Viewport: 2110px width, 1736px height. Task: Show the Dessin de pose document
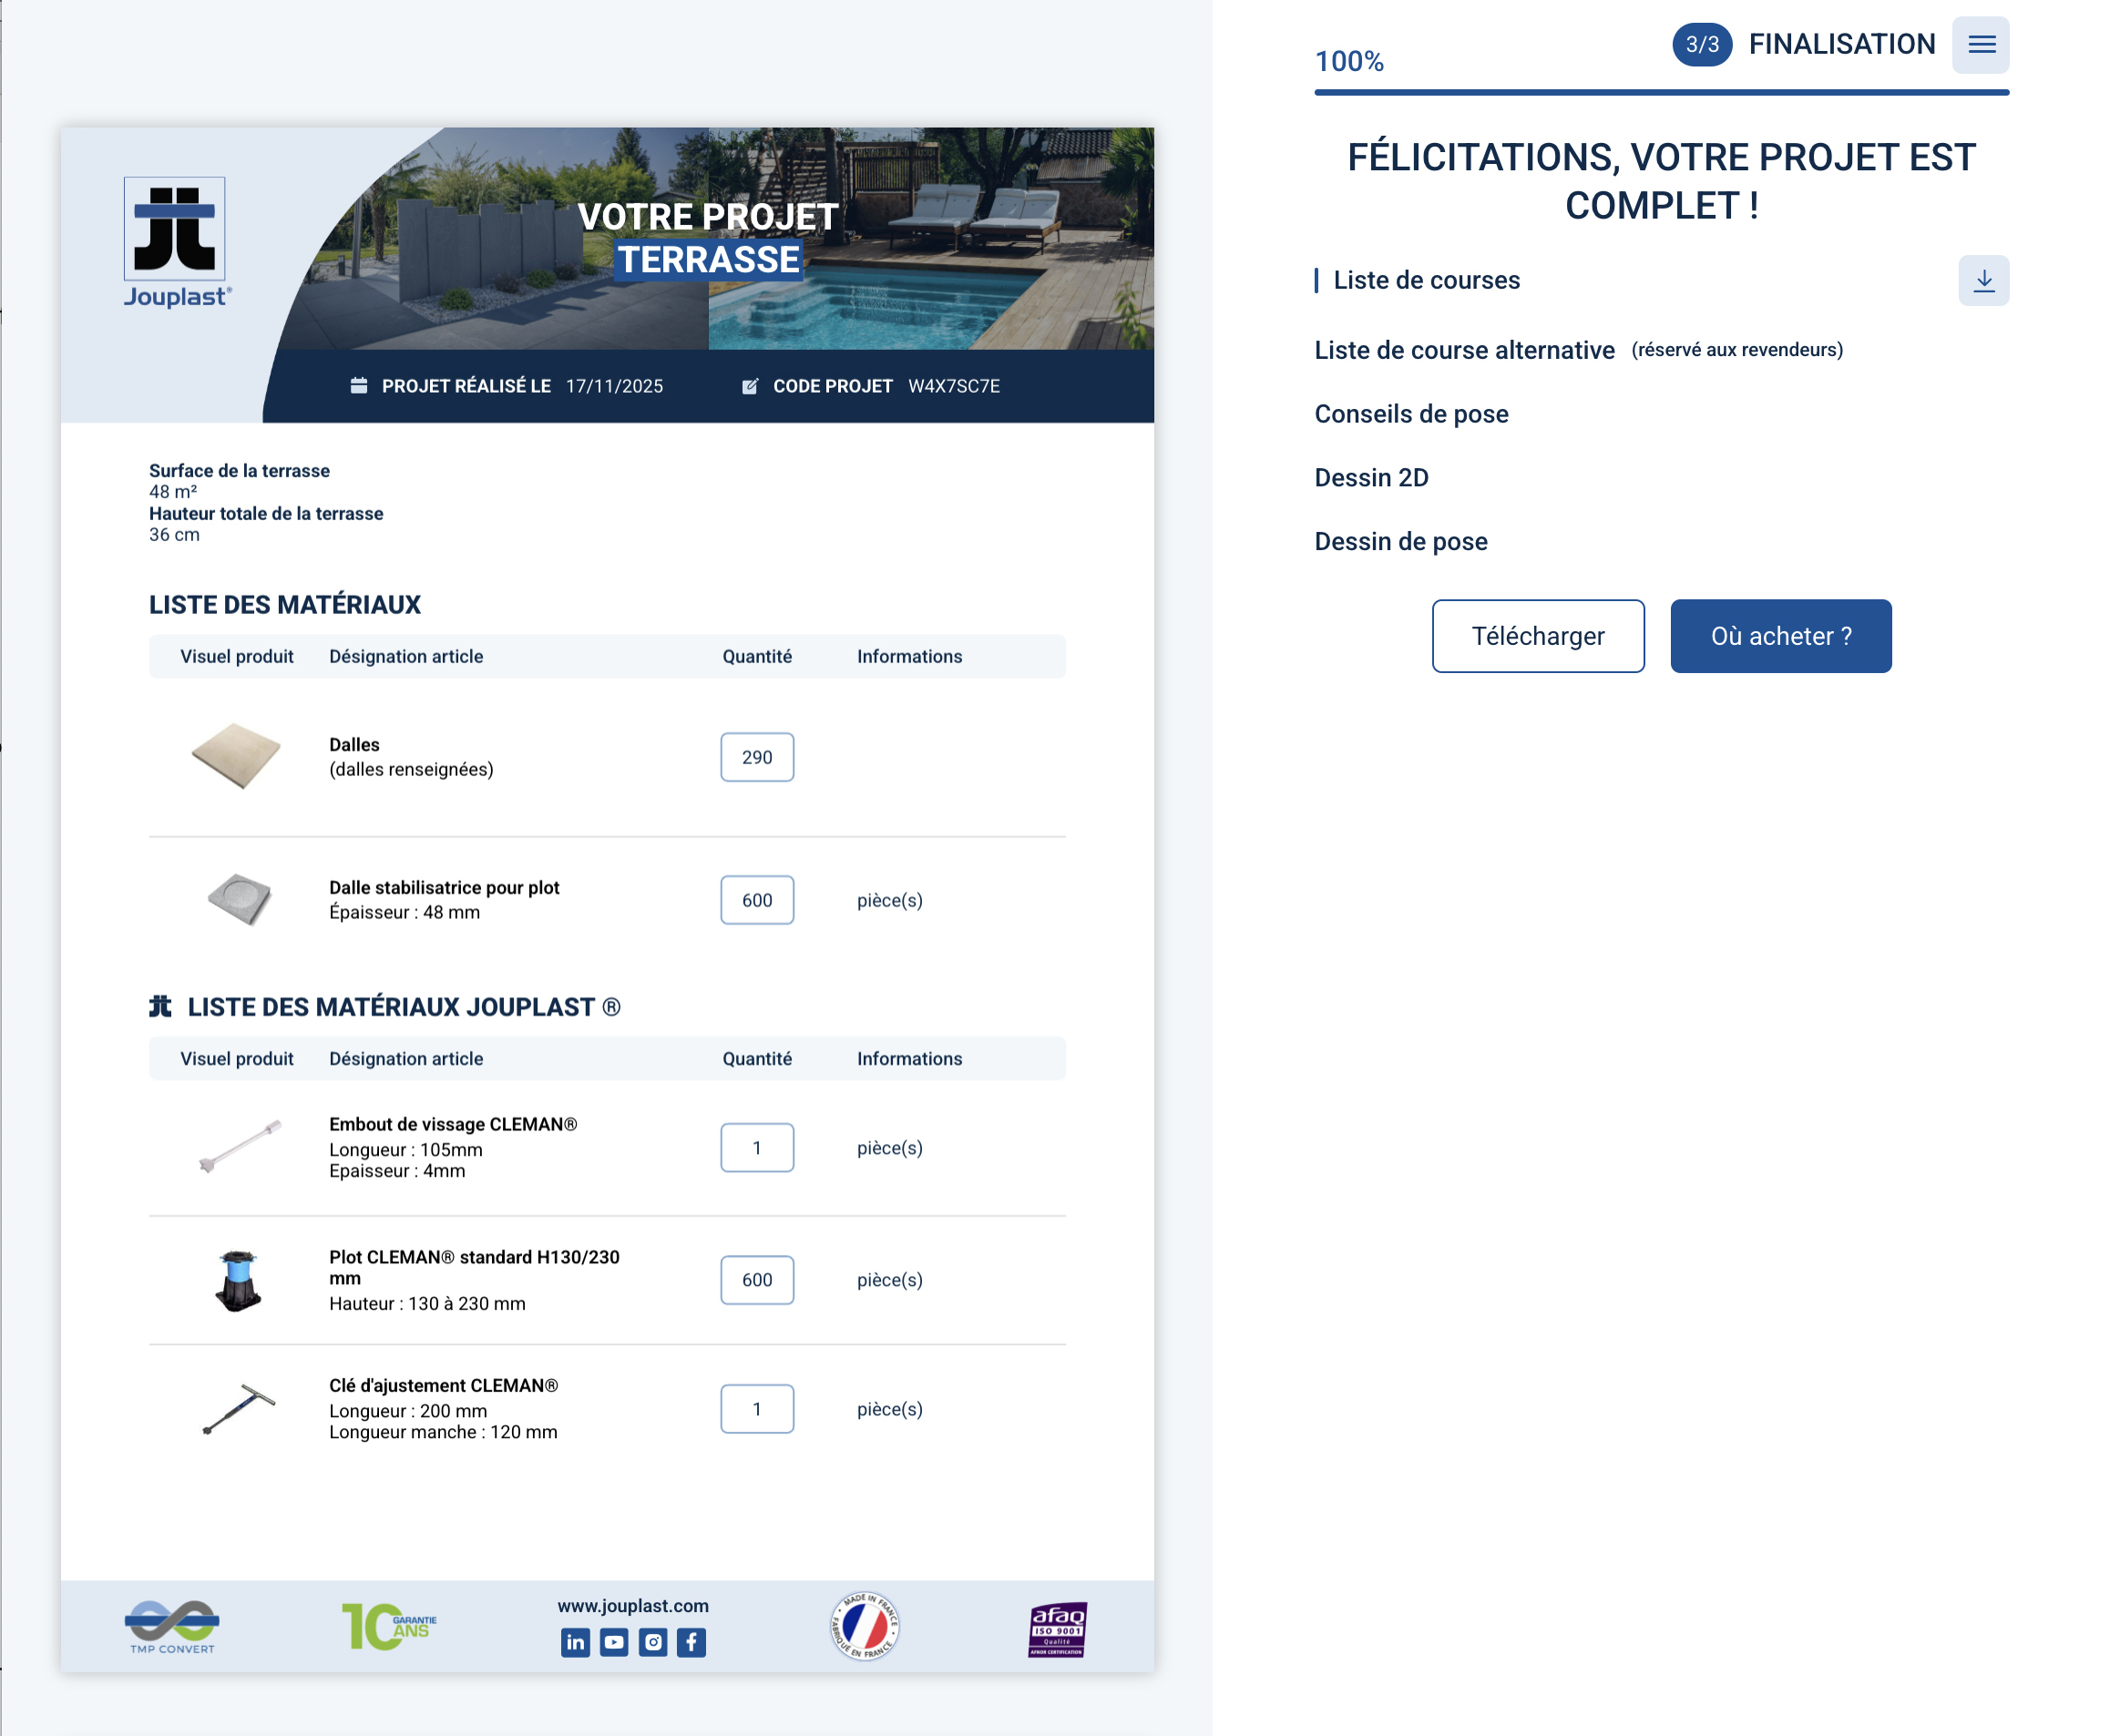[x=1400, y=542]
